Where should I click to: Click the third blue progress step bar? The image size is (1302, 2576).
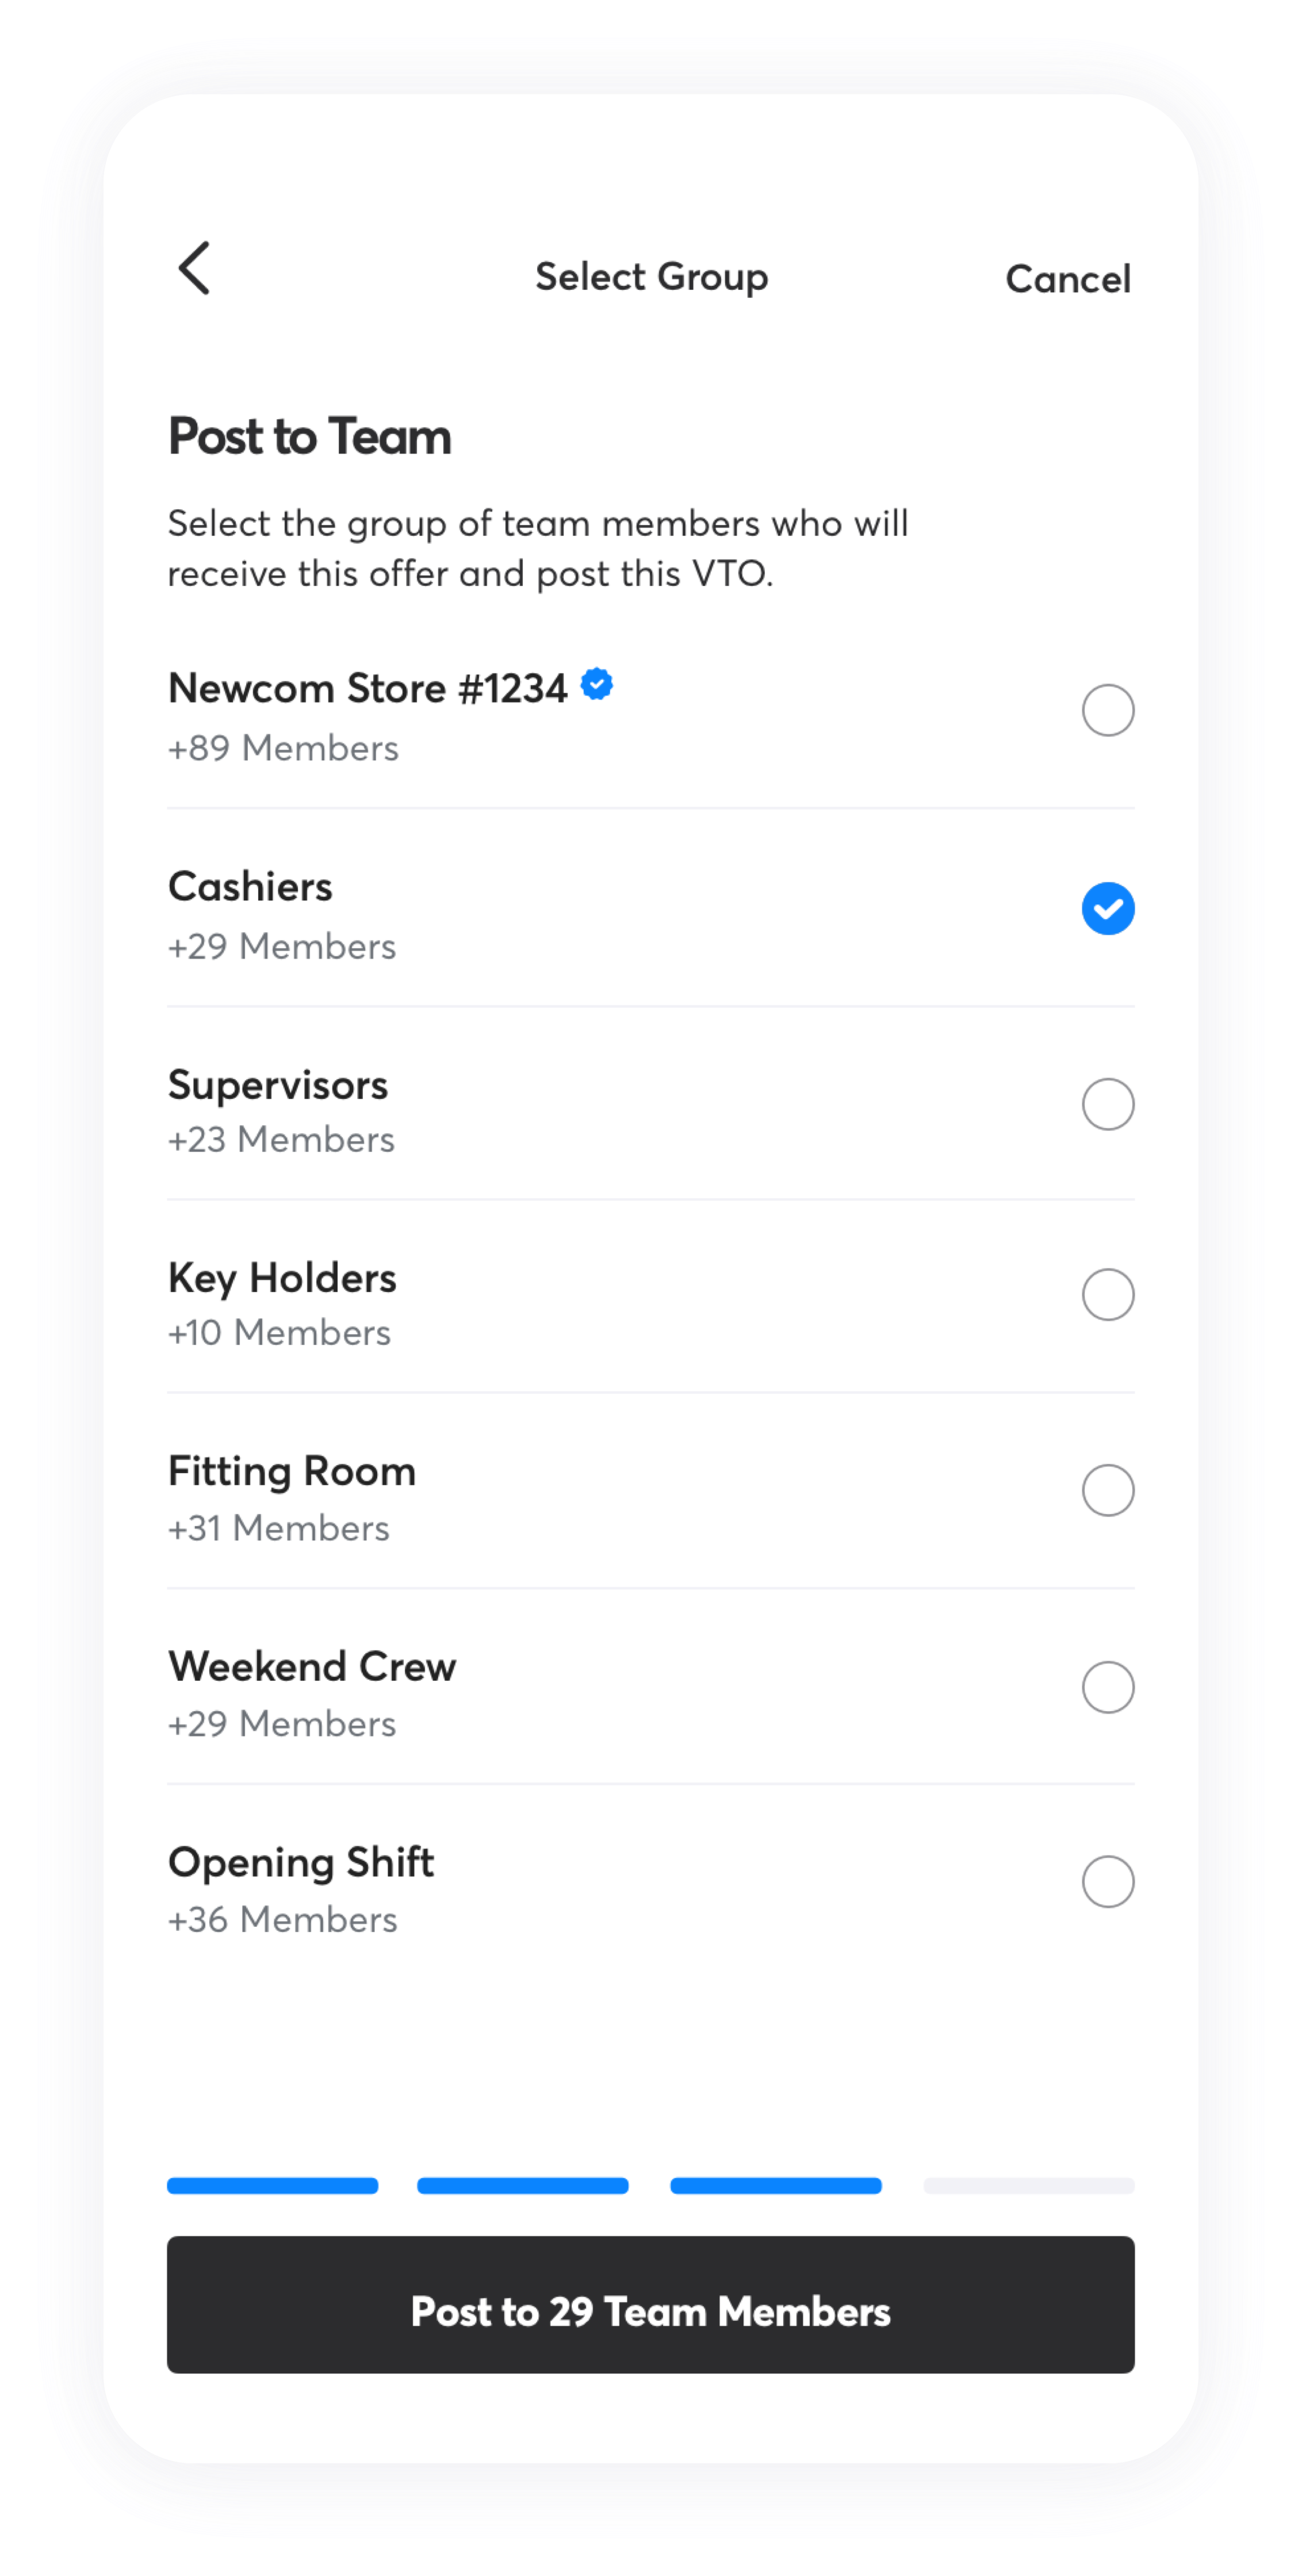coord(776,2186)
